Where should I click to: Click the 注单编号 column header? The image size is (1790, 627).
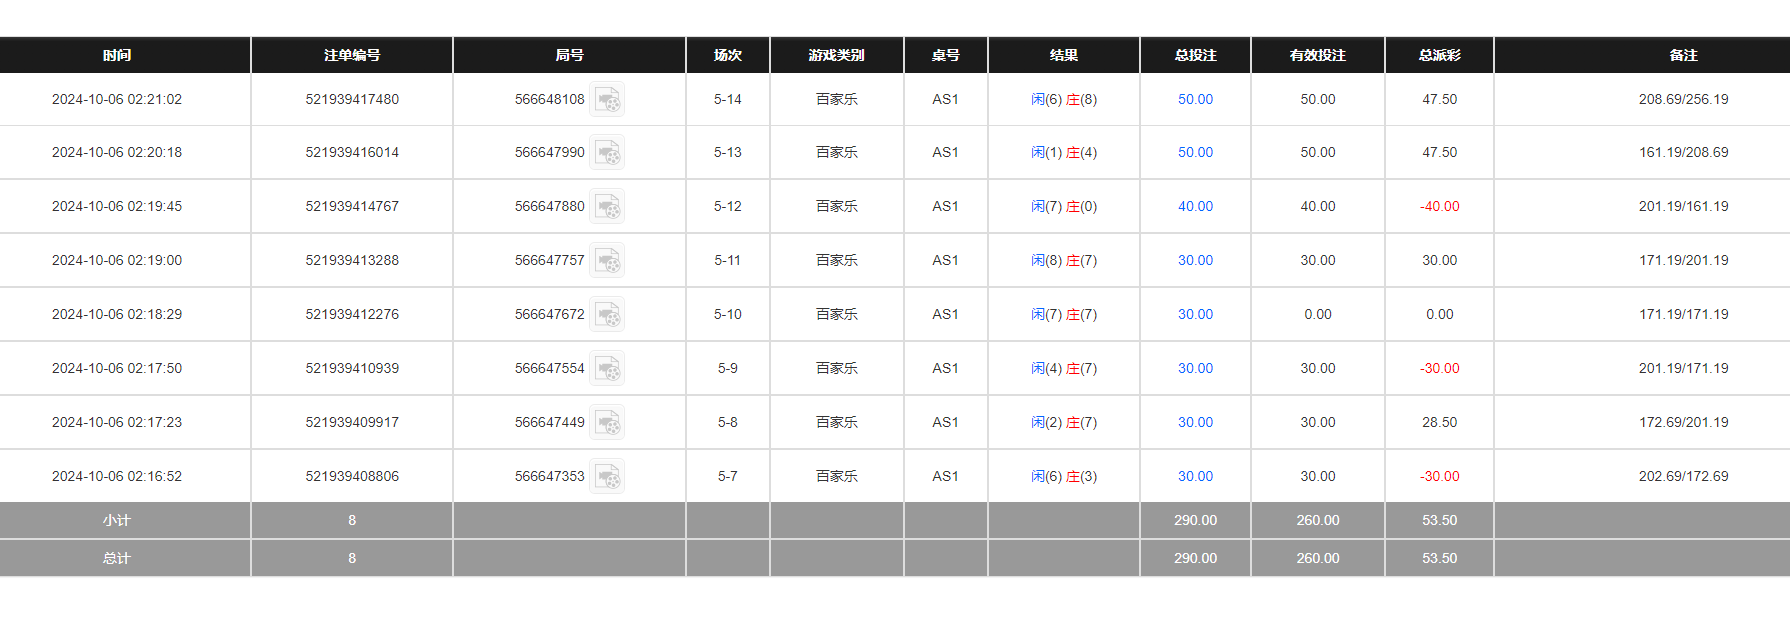(x=352, y=55)
